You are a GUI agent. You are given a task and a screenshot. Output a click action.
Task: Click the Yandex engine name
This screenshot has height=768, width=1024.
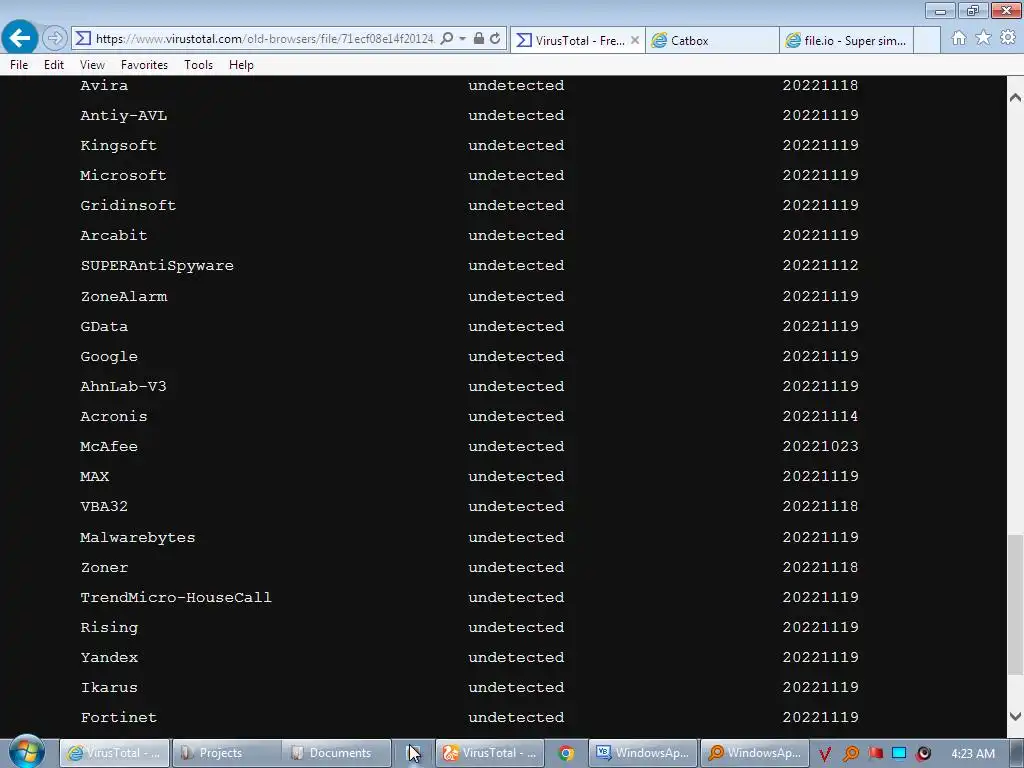point(108,658)
